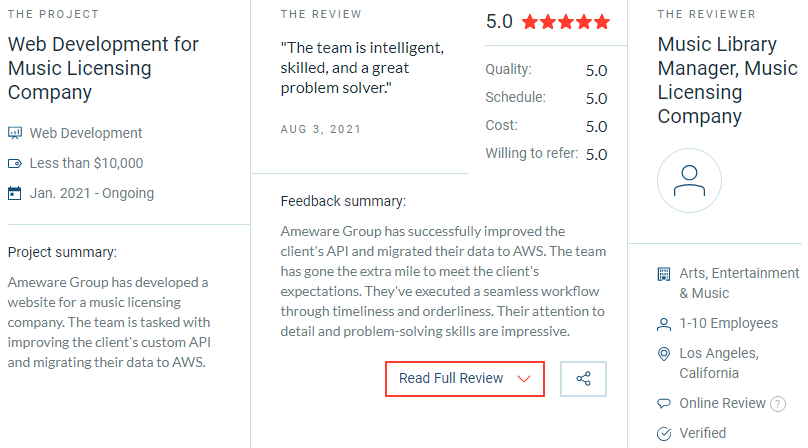Click the Web Development category text
Screen dimensions: 808x448
(86, 133)
